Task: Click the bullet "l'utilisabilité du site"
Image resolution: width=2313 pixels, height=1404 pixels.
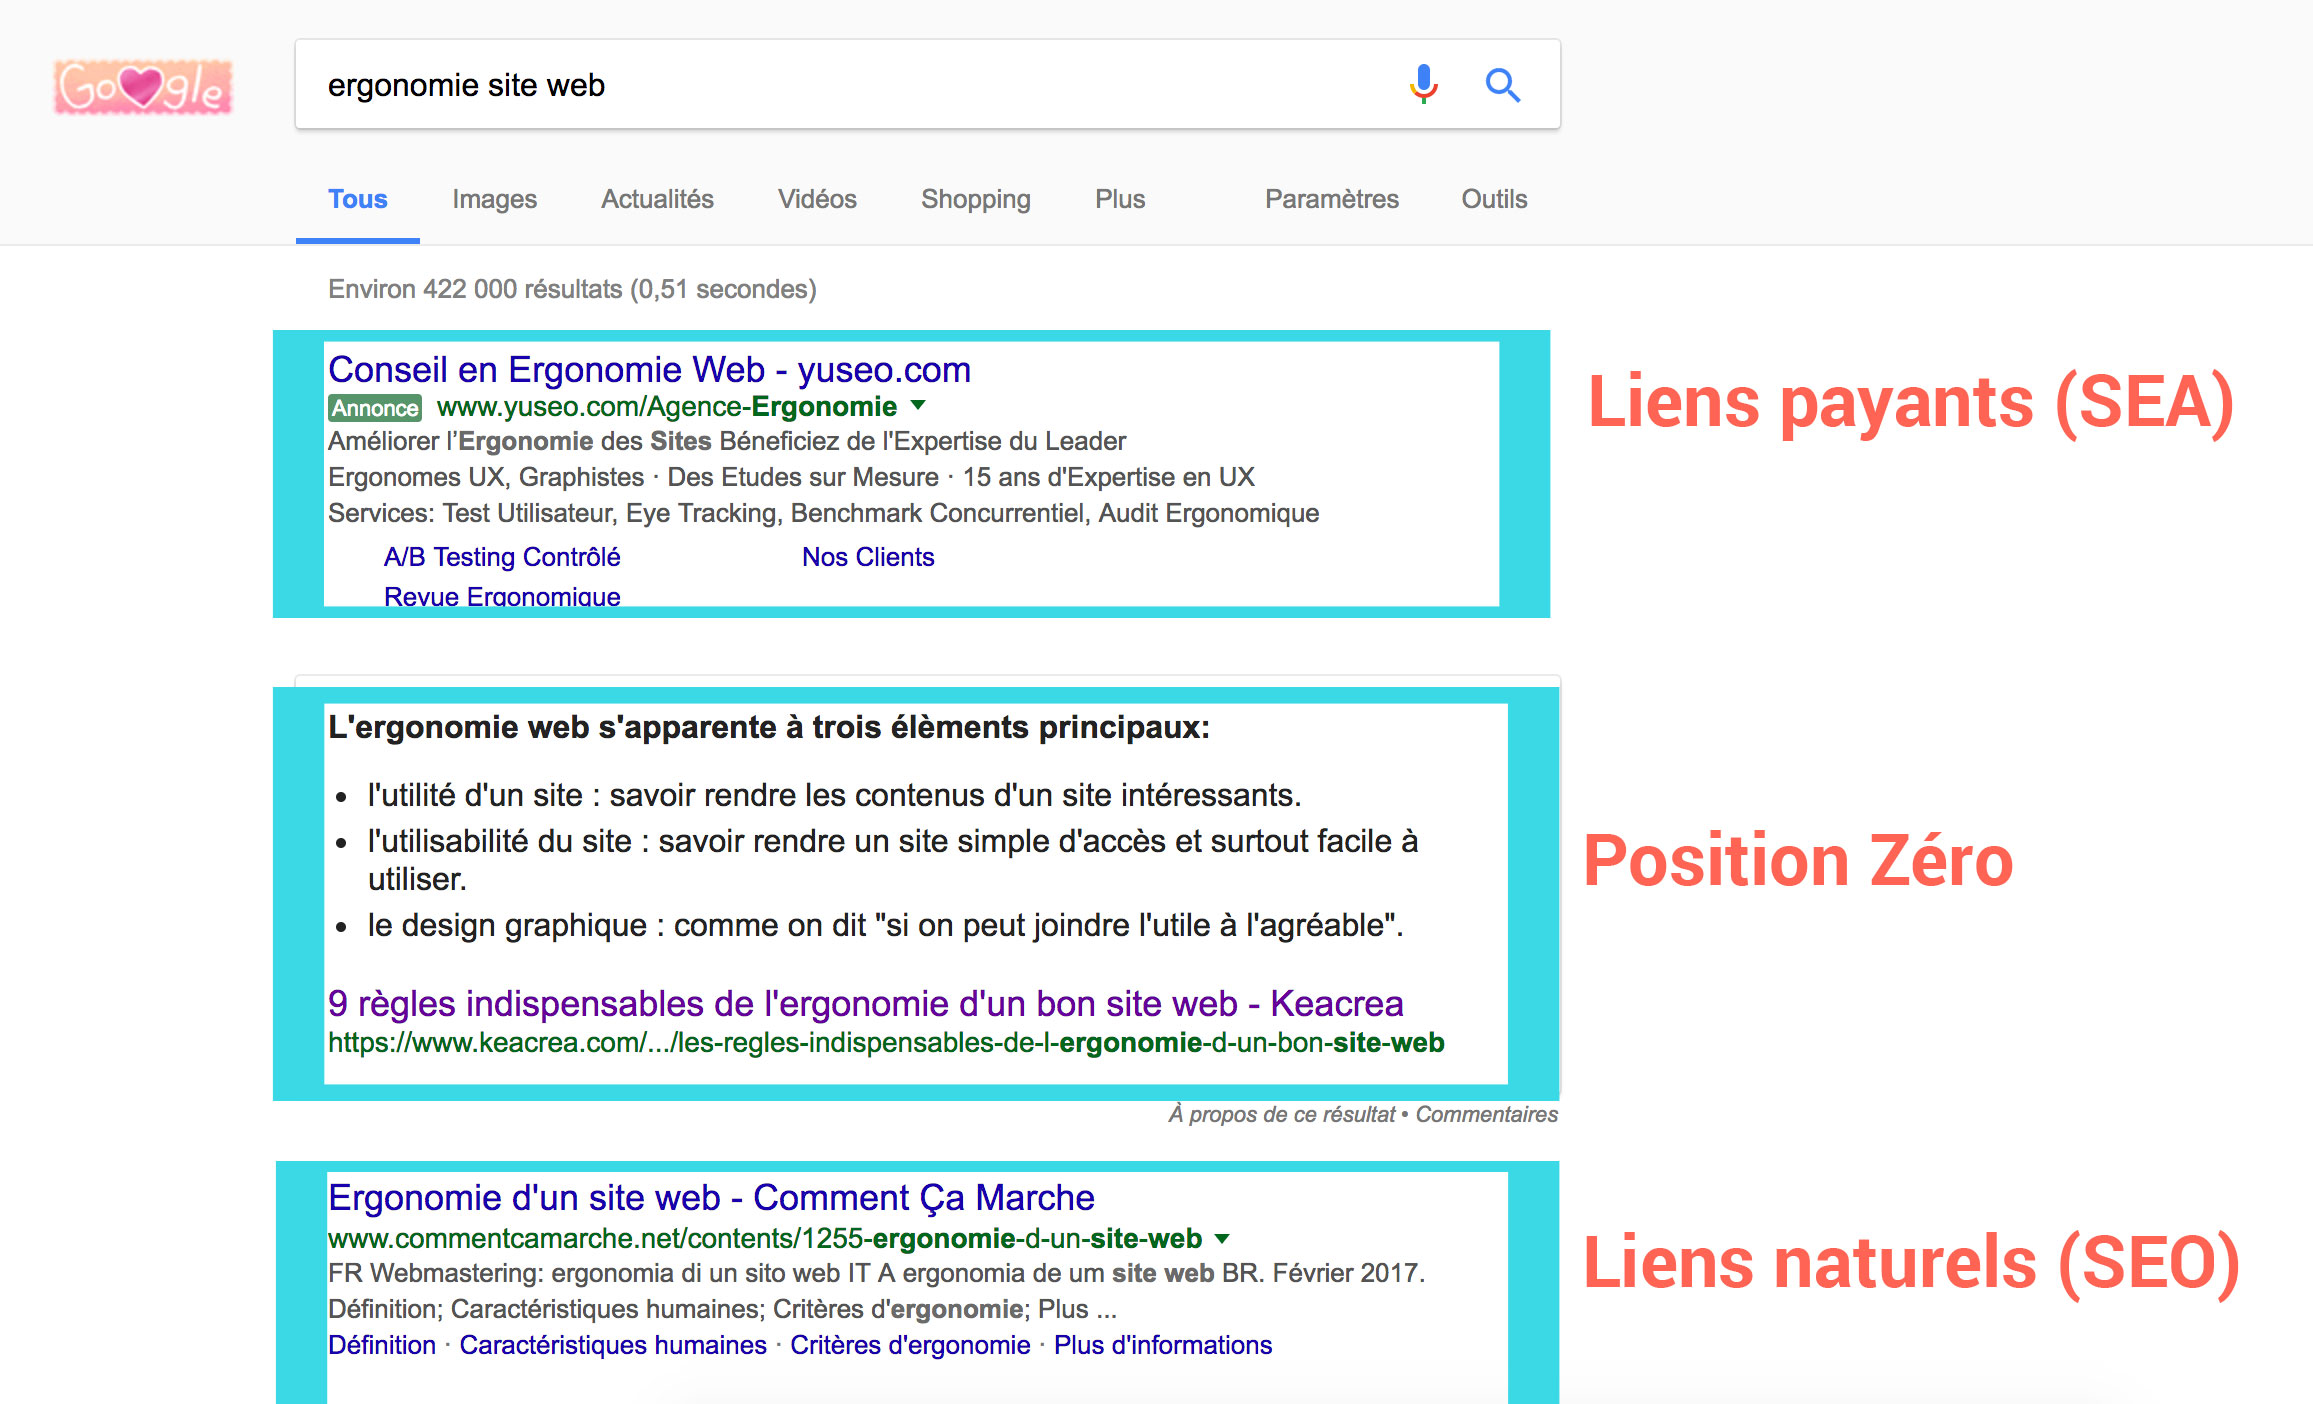Action: (893, 860)
